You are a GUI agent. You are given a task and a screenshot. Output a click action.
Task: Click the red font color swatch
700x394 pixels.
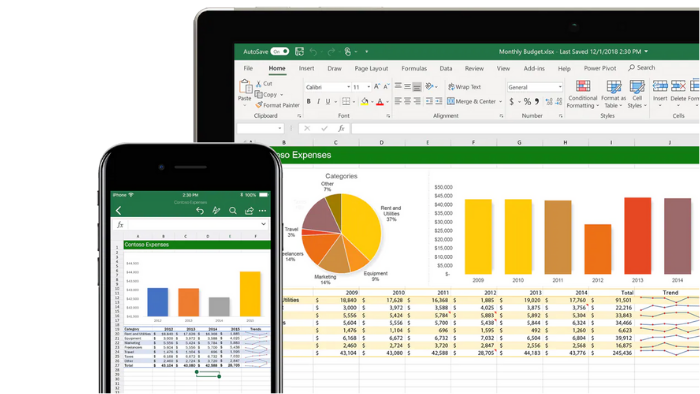(380, 102)
